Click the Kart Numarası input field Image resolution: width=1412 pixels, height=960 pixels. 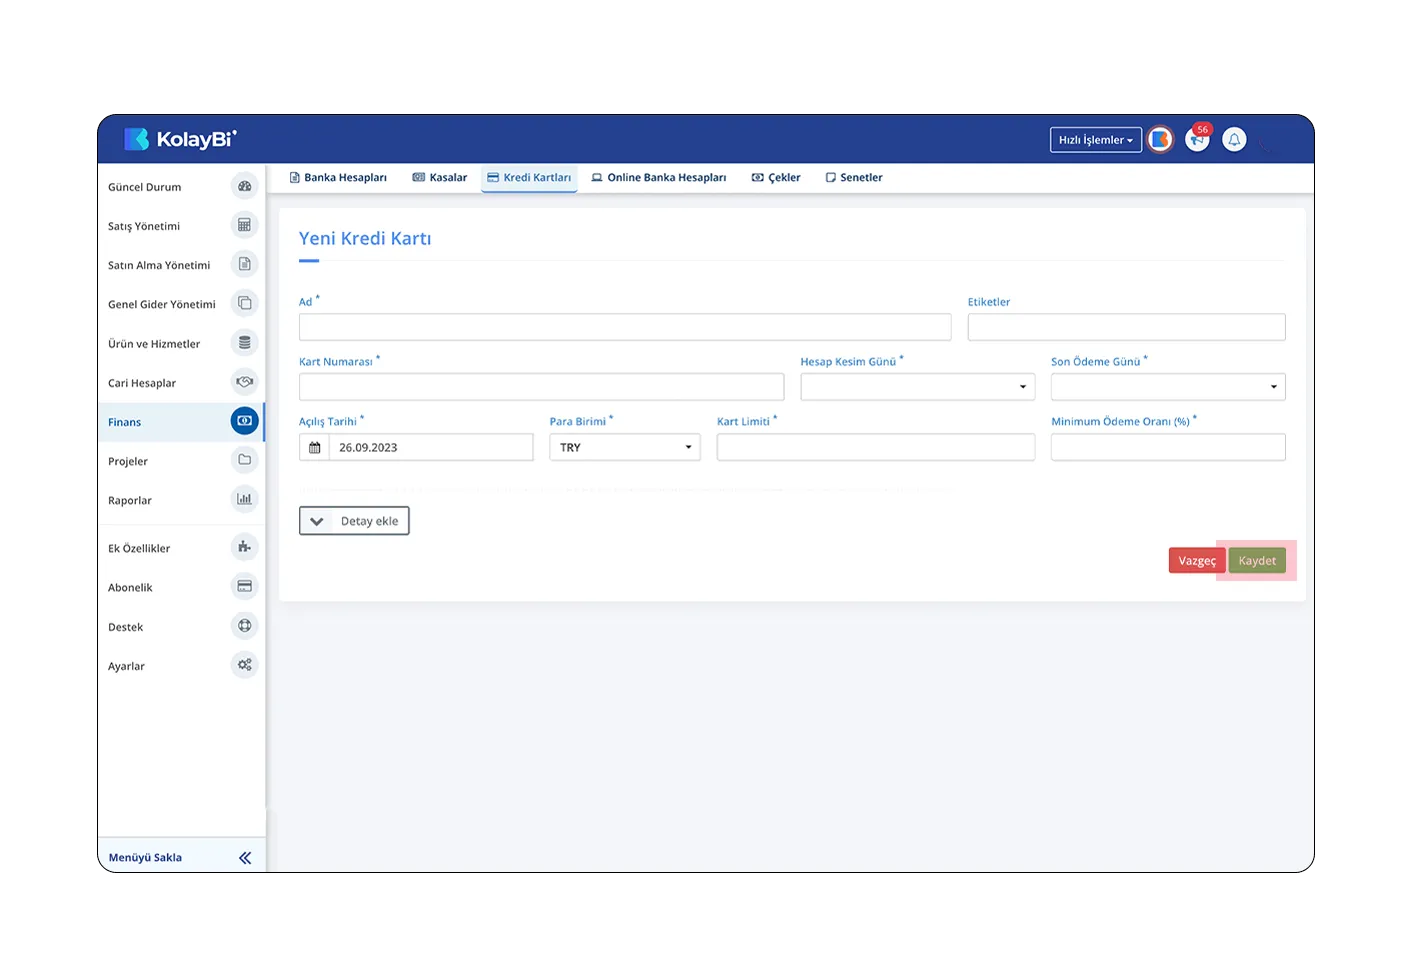click(x=541, y=387)
